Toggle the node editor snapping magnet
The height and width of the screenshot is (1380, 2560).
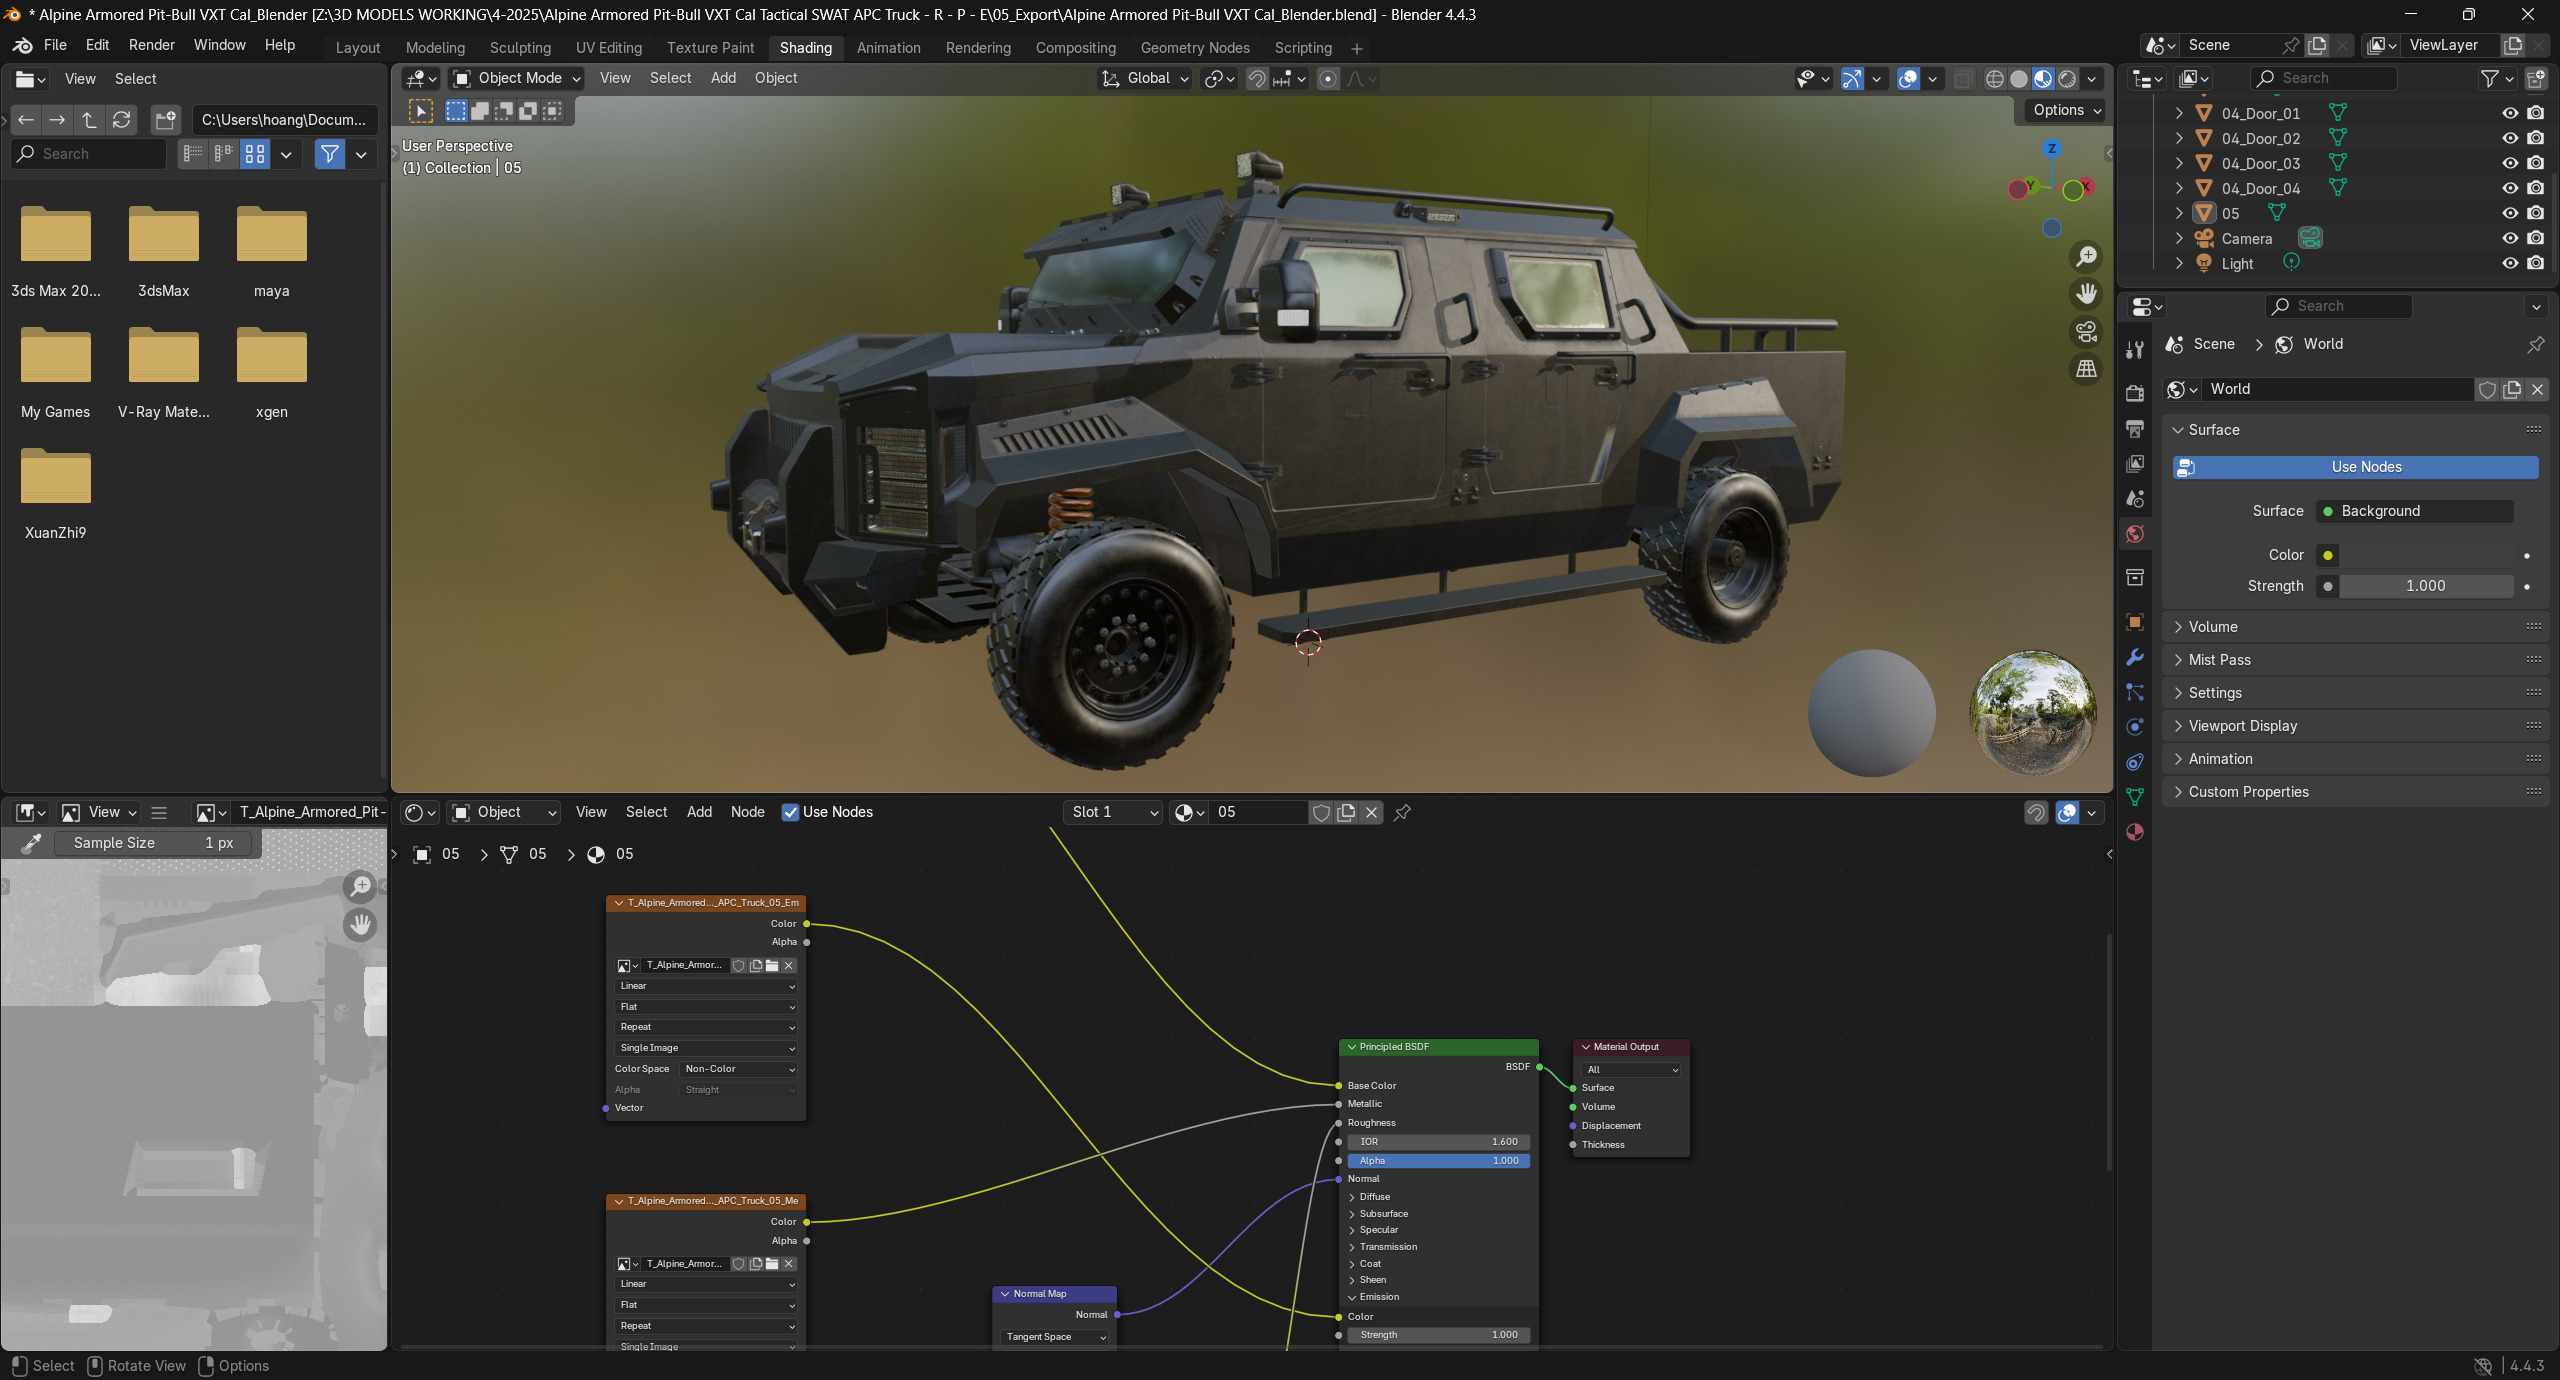pos(2036,813)
